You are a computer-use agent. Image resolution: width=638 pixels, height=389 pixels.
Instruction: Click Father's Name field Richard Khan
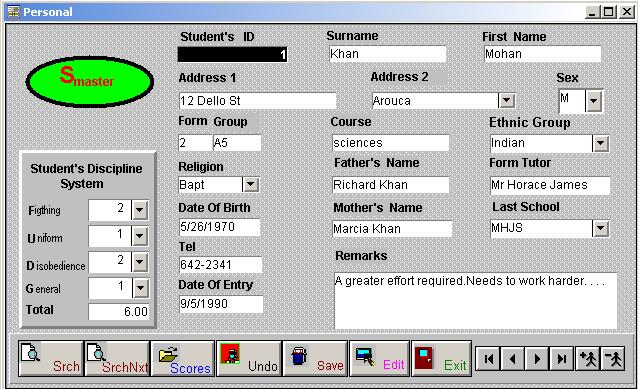391,185
